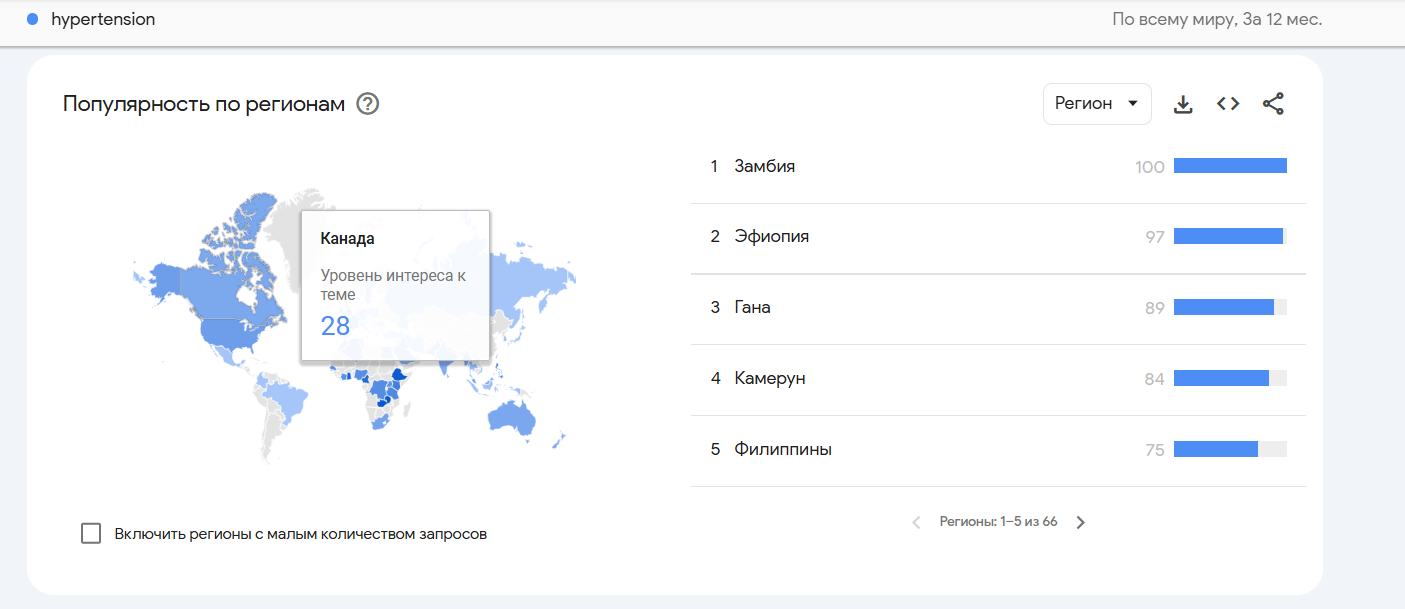This screenshot has height=609, width=1405.
Task: Click the Philippines interest bar showing 75
Action: [x=1215, y=450]
